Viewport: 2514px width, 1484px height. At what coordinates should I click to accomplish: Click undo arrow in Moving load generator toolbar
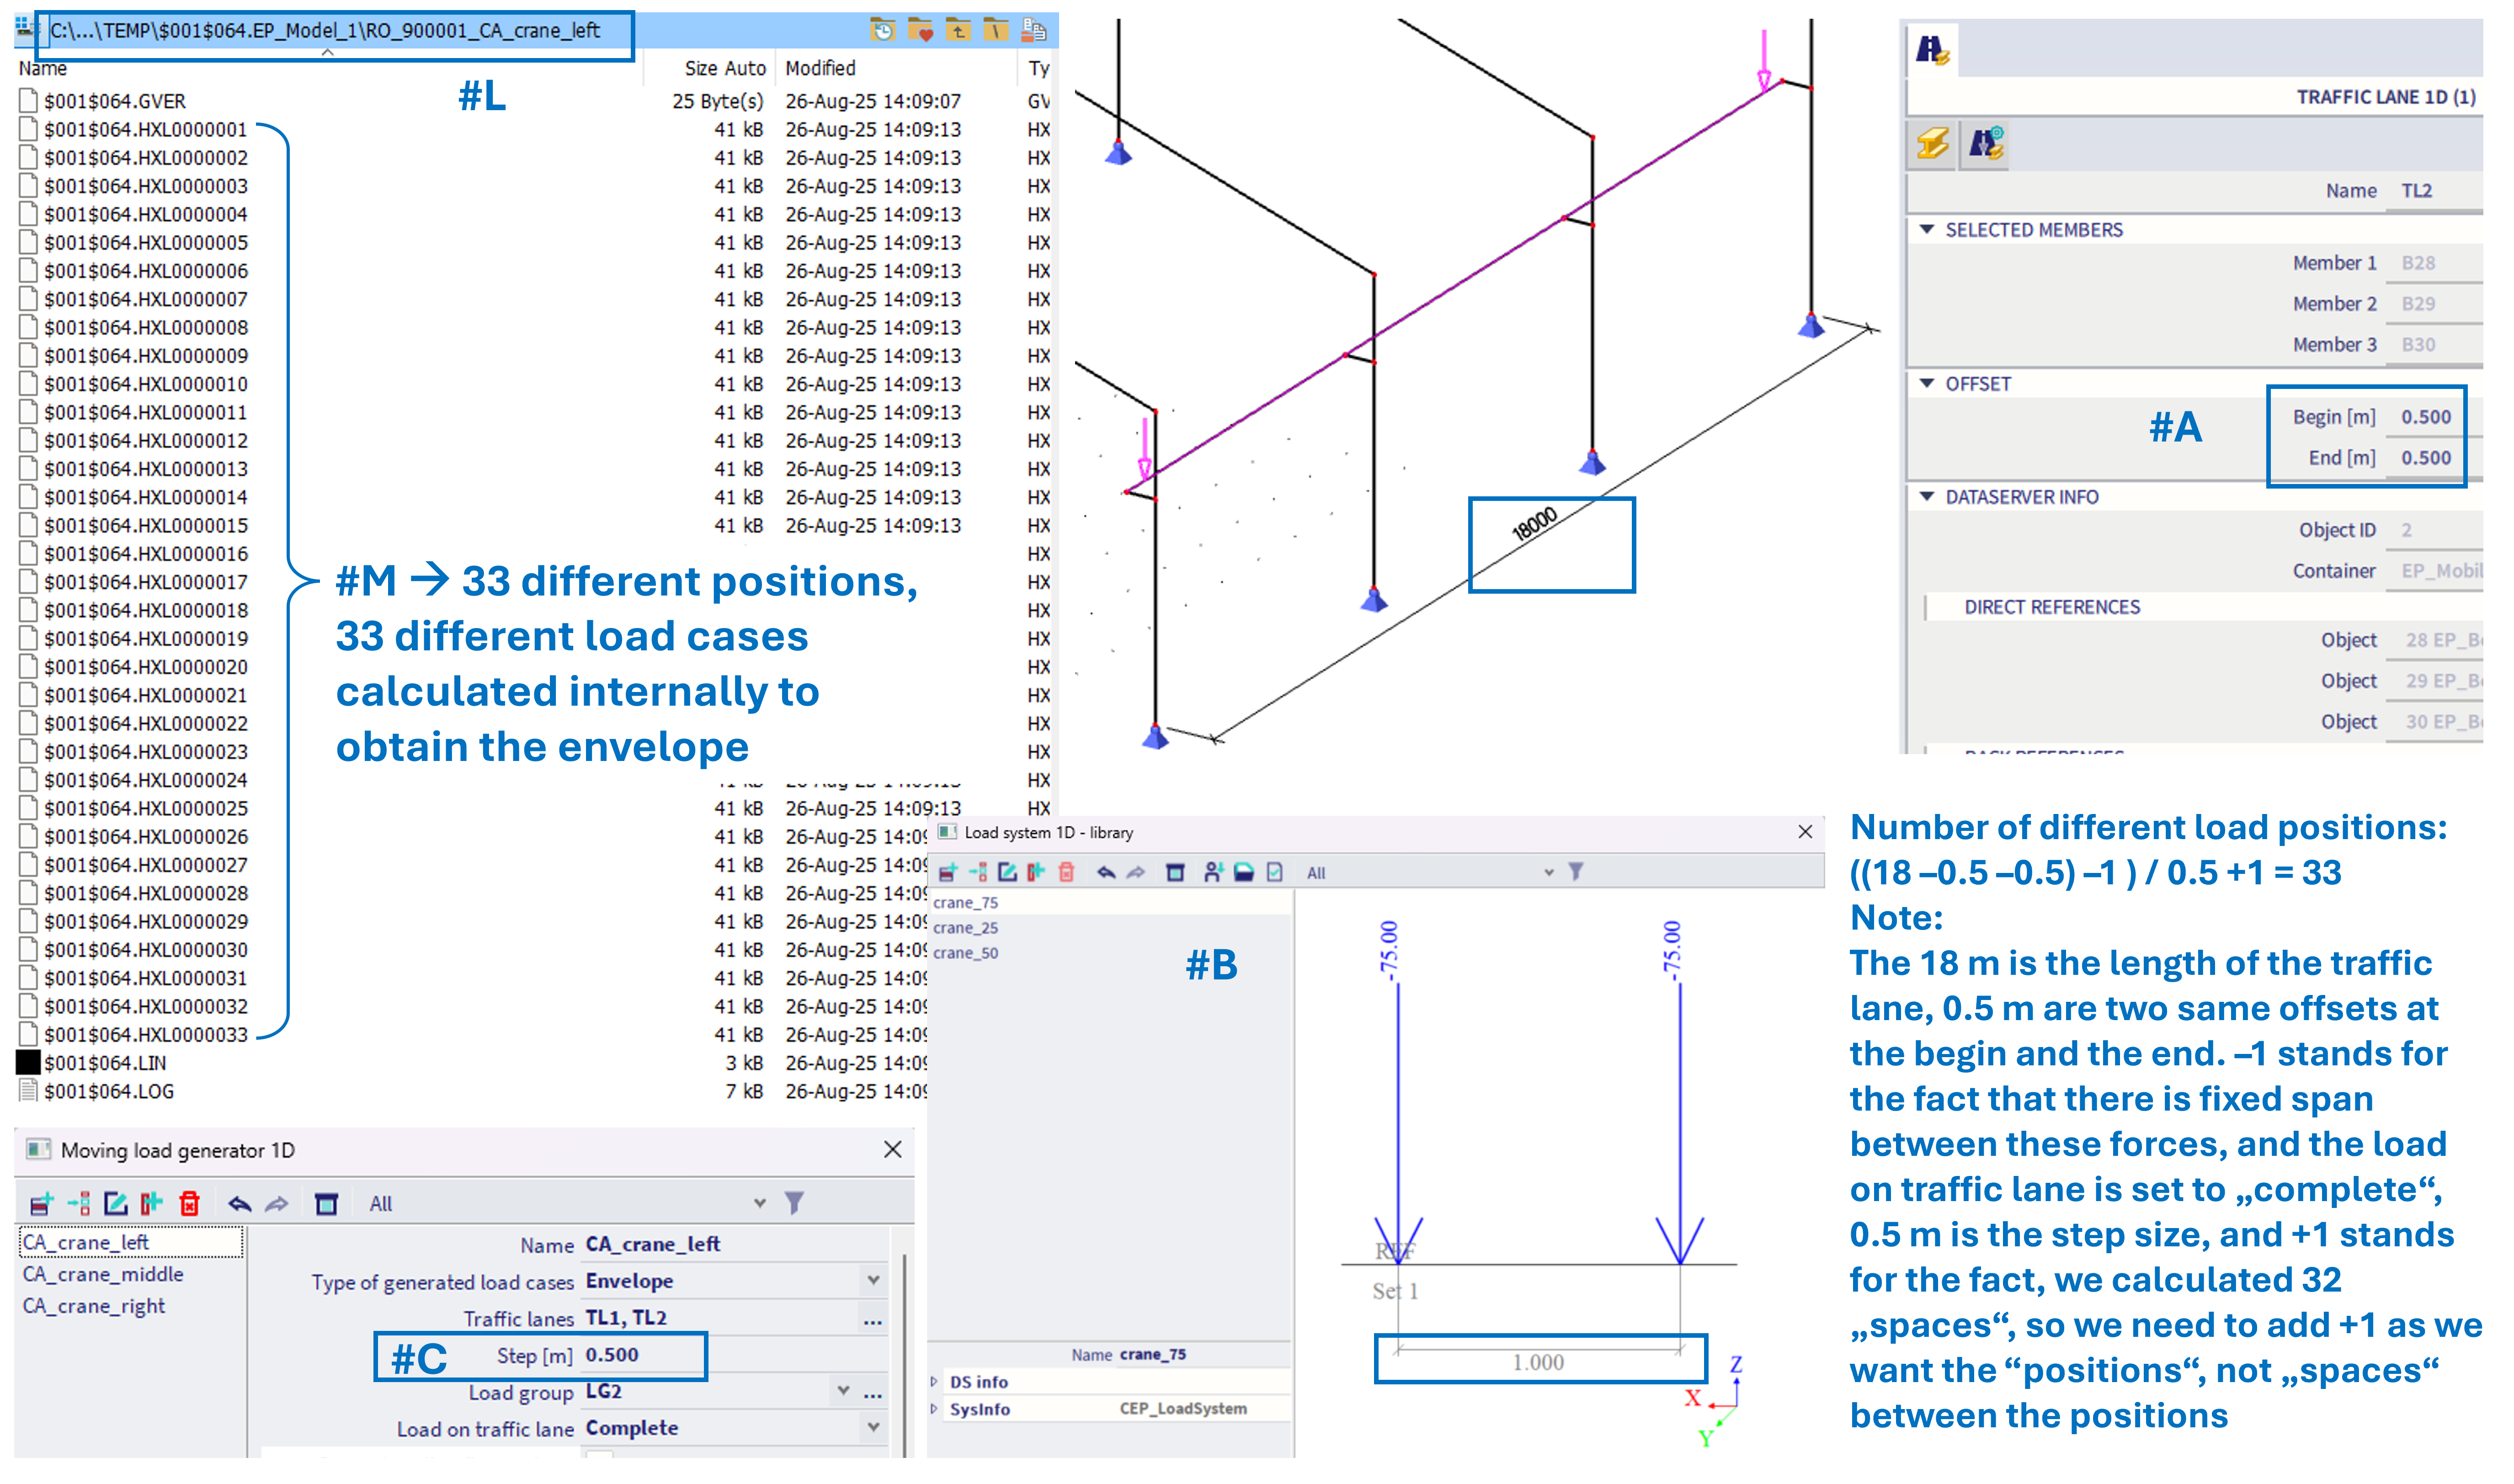click(239, 1203)
